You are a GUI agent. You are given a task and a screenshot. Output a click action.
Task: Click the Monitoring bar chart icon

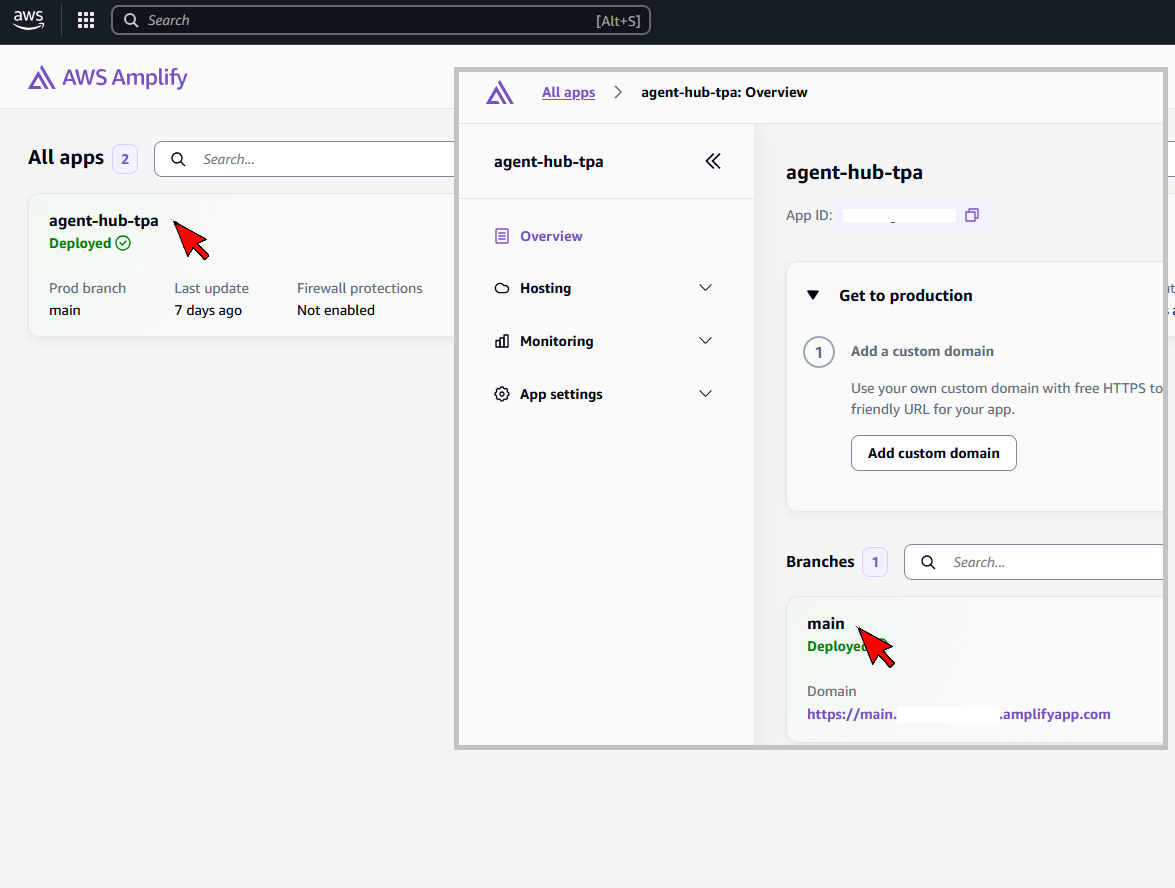tap(502, 341)
